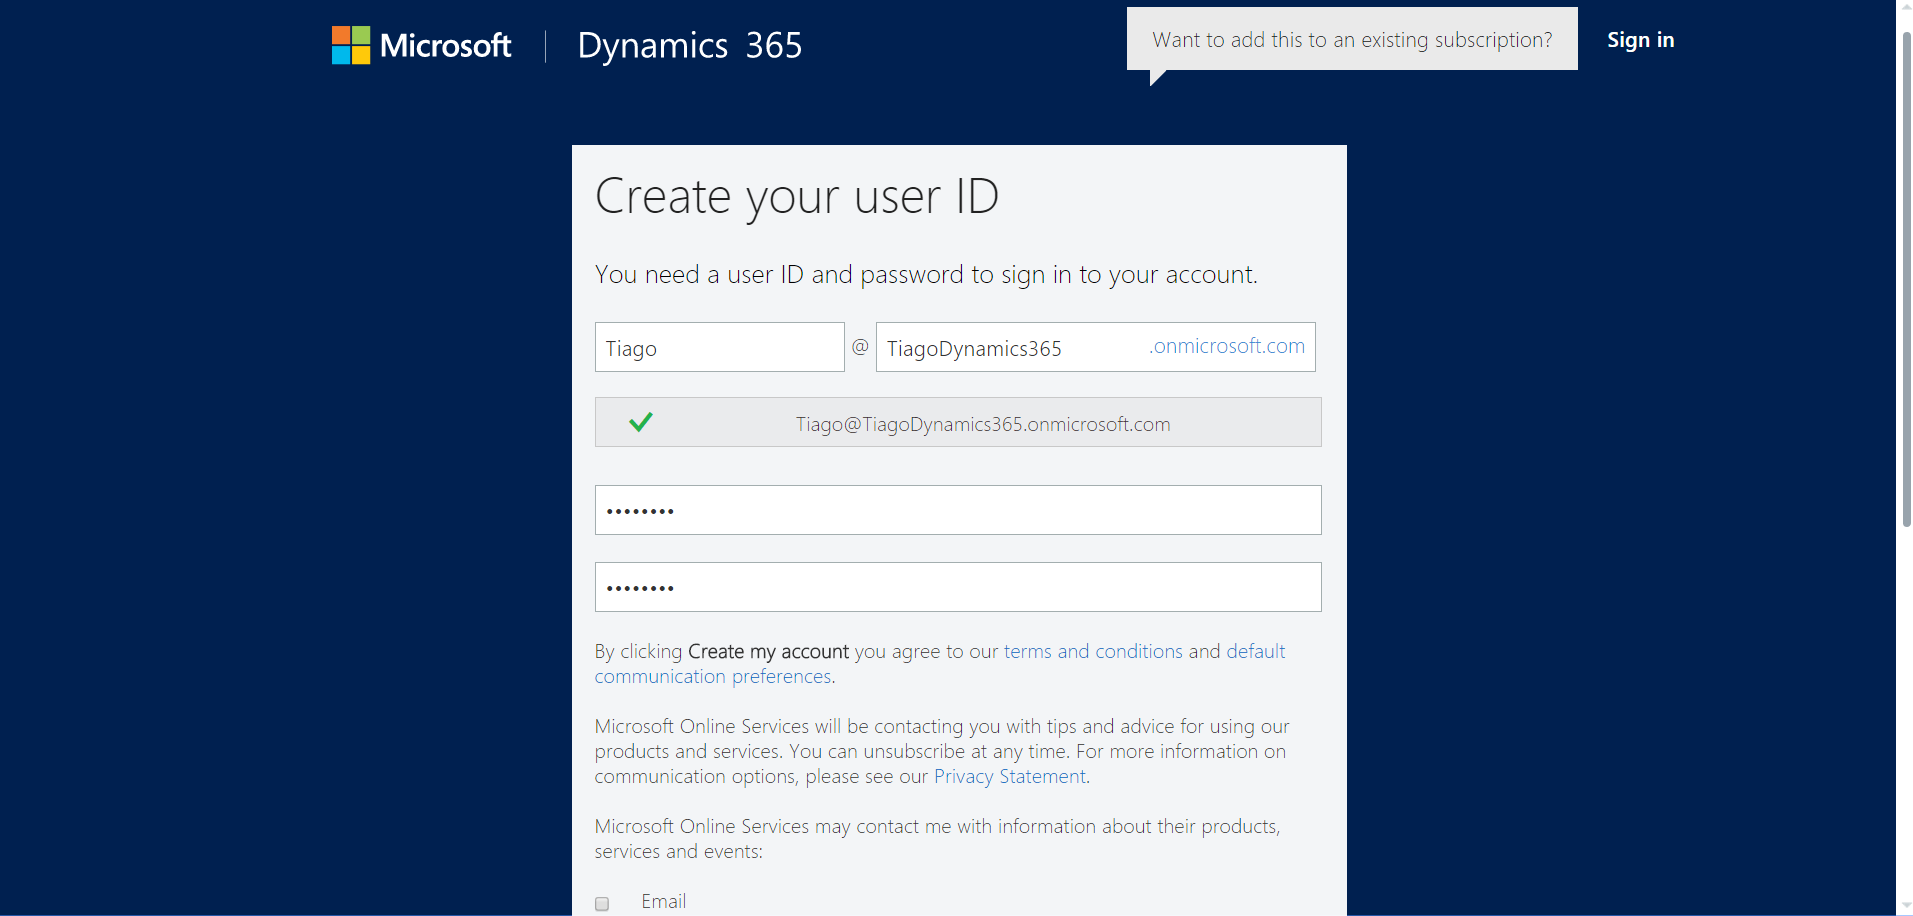Click the scrollbar up arrow
The height and width of the screenshot is (916, 1913).
click(1906, 8)
